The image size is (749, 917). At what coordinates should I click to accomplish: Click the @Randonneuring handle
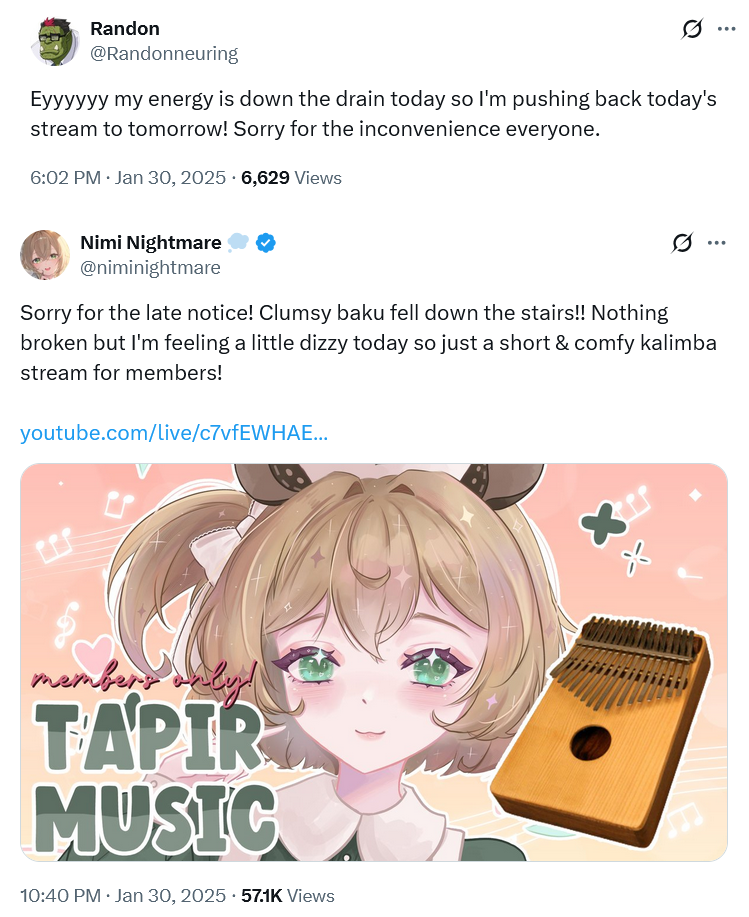tap(164, 54)
